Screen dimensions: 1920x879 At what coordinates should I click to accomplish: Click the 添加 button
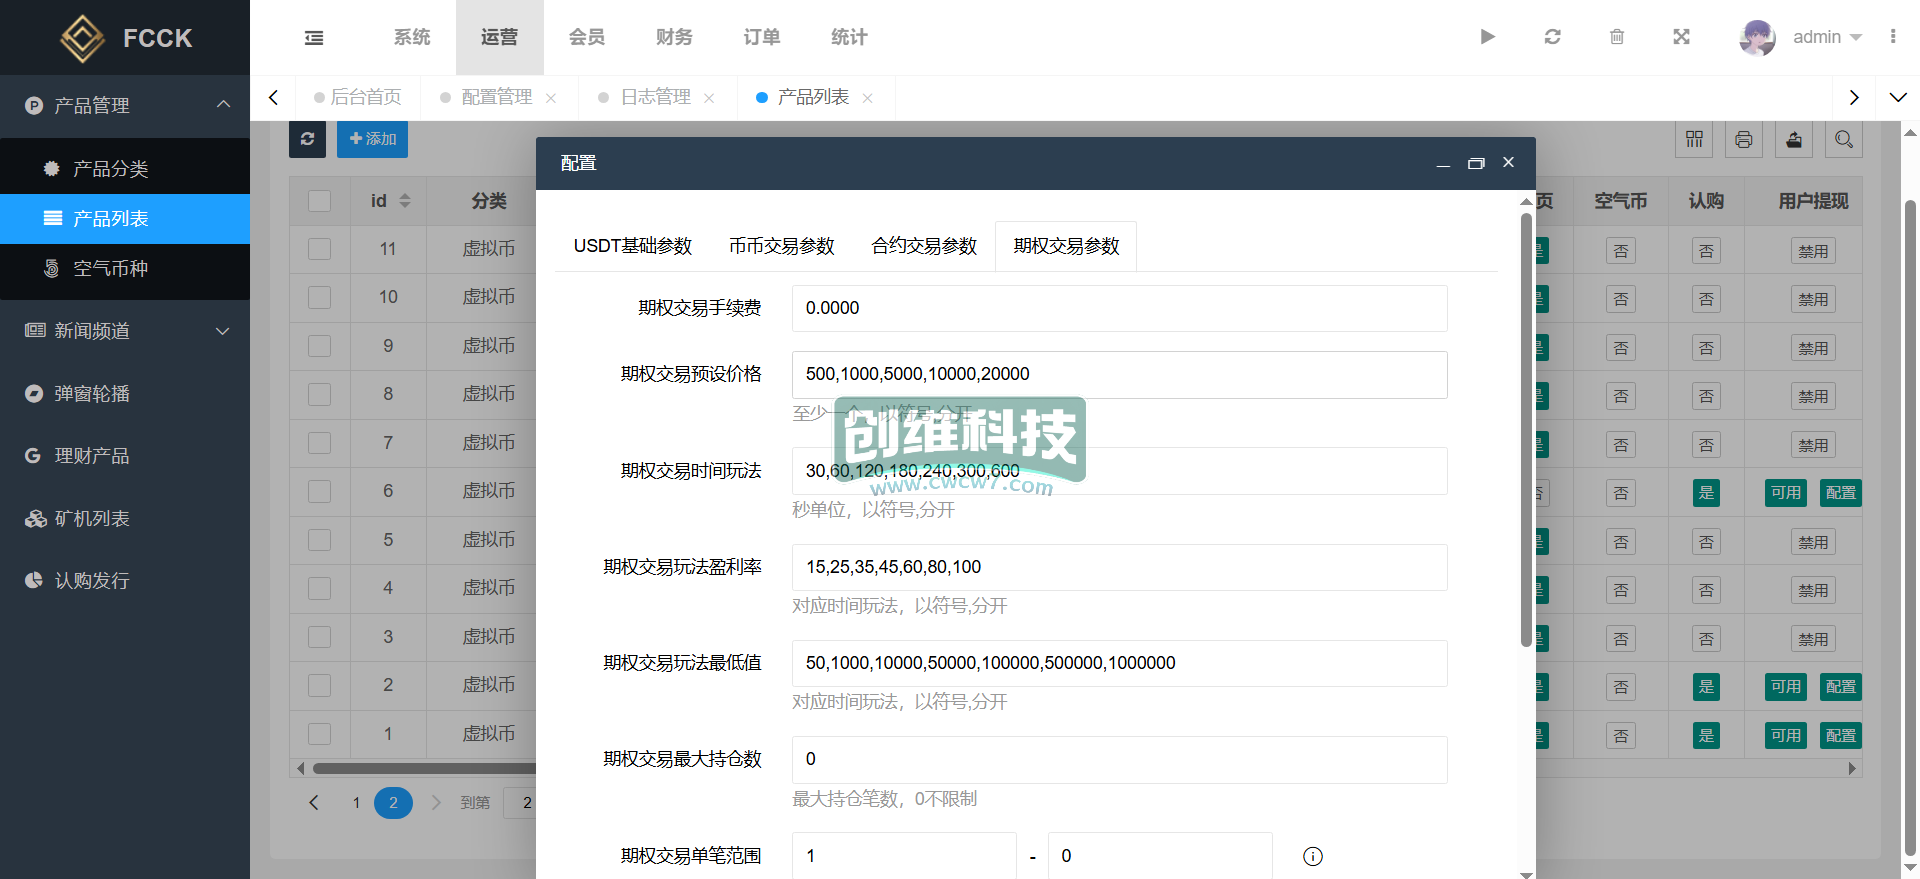(x=372, y=139)
